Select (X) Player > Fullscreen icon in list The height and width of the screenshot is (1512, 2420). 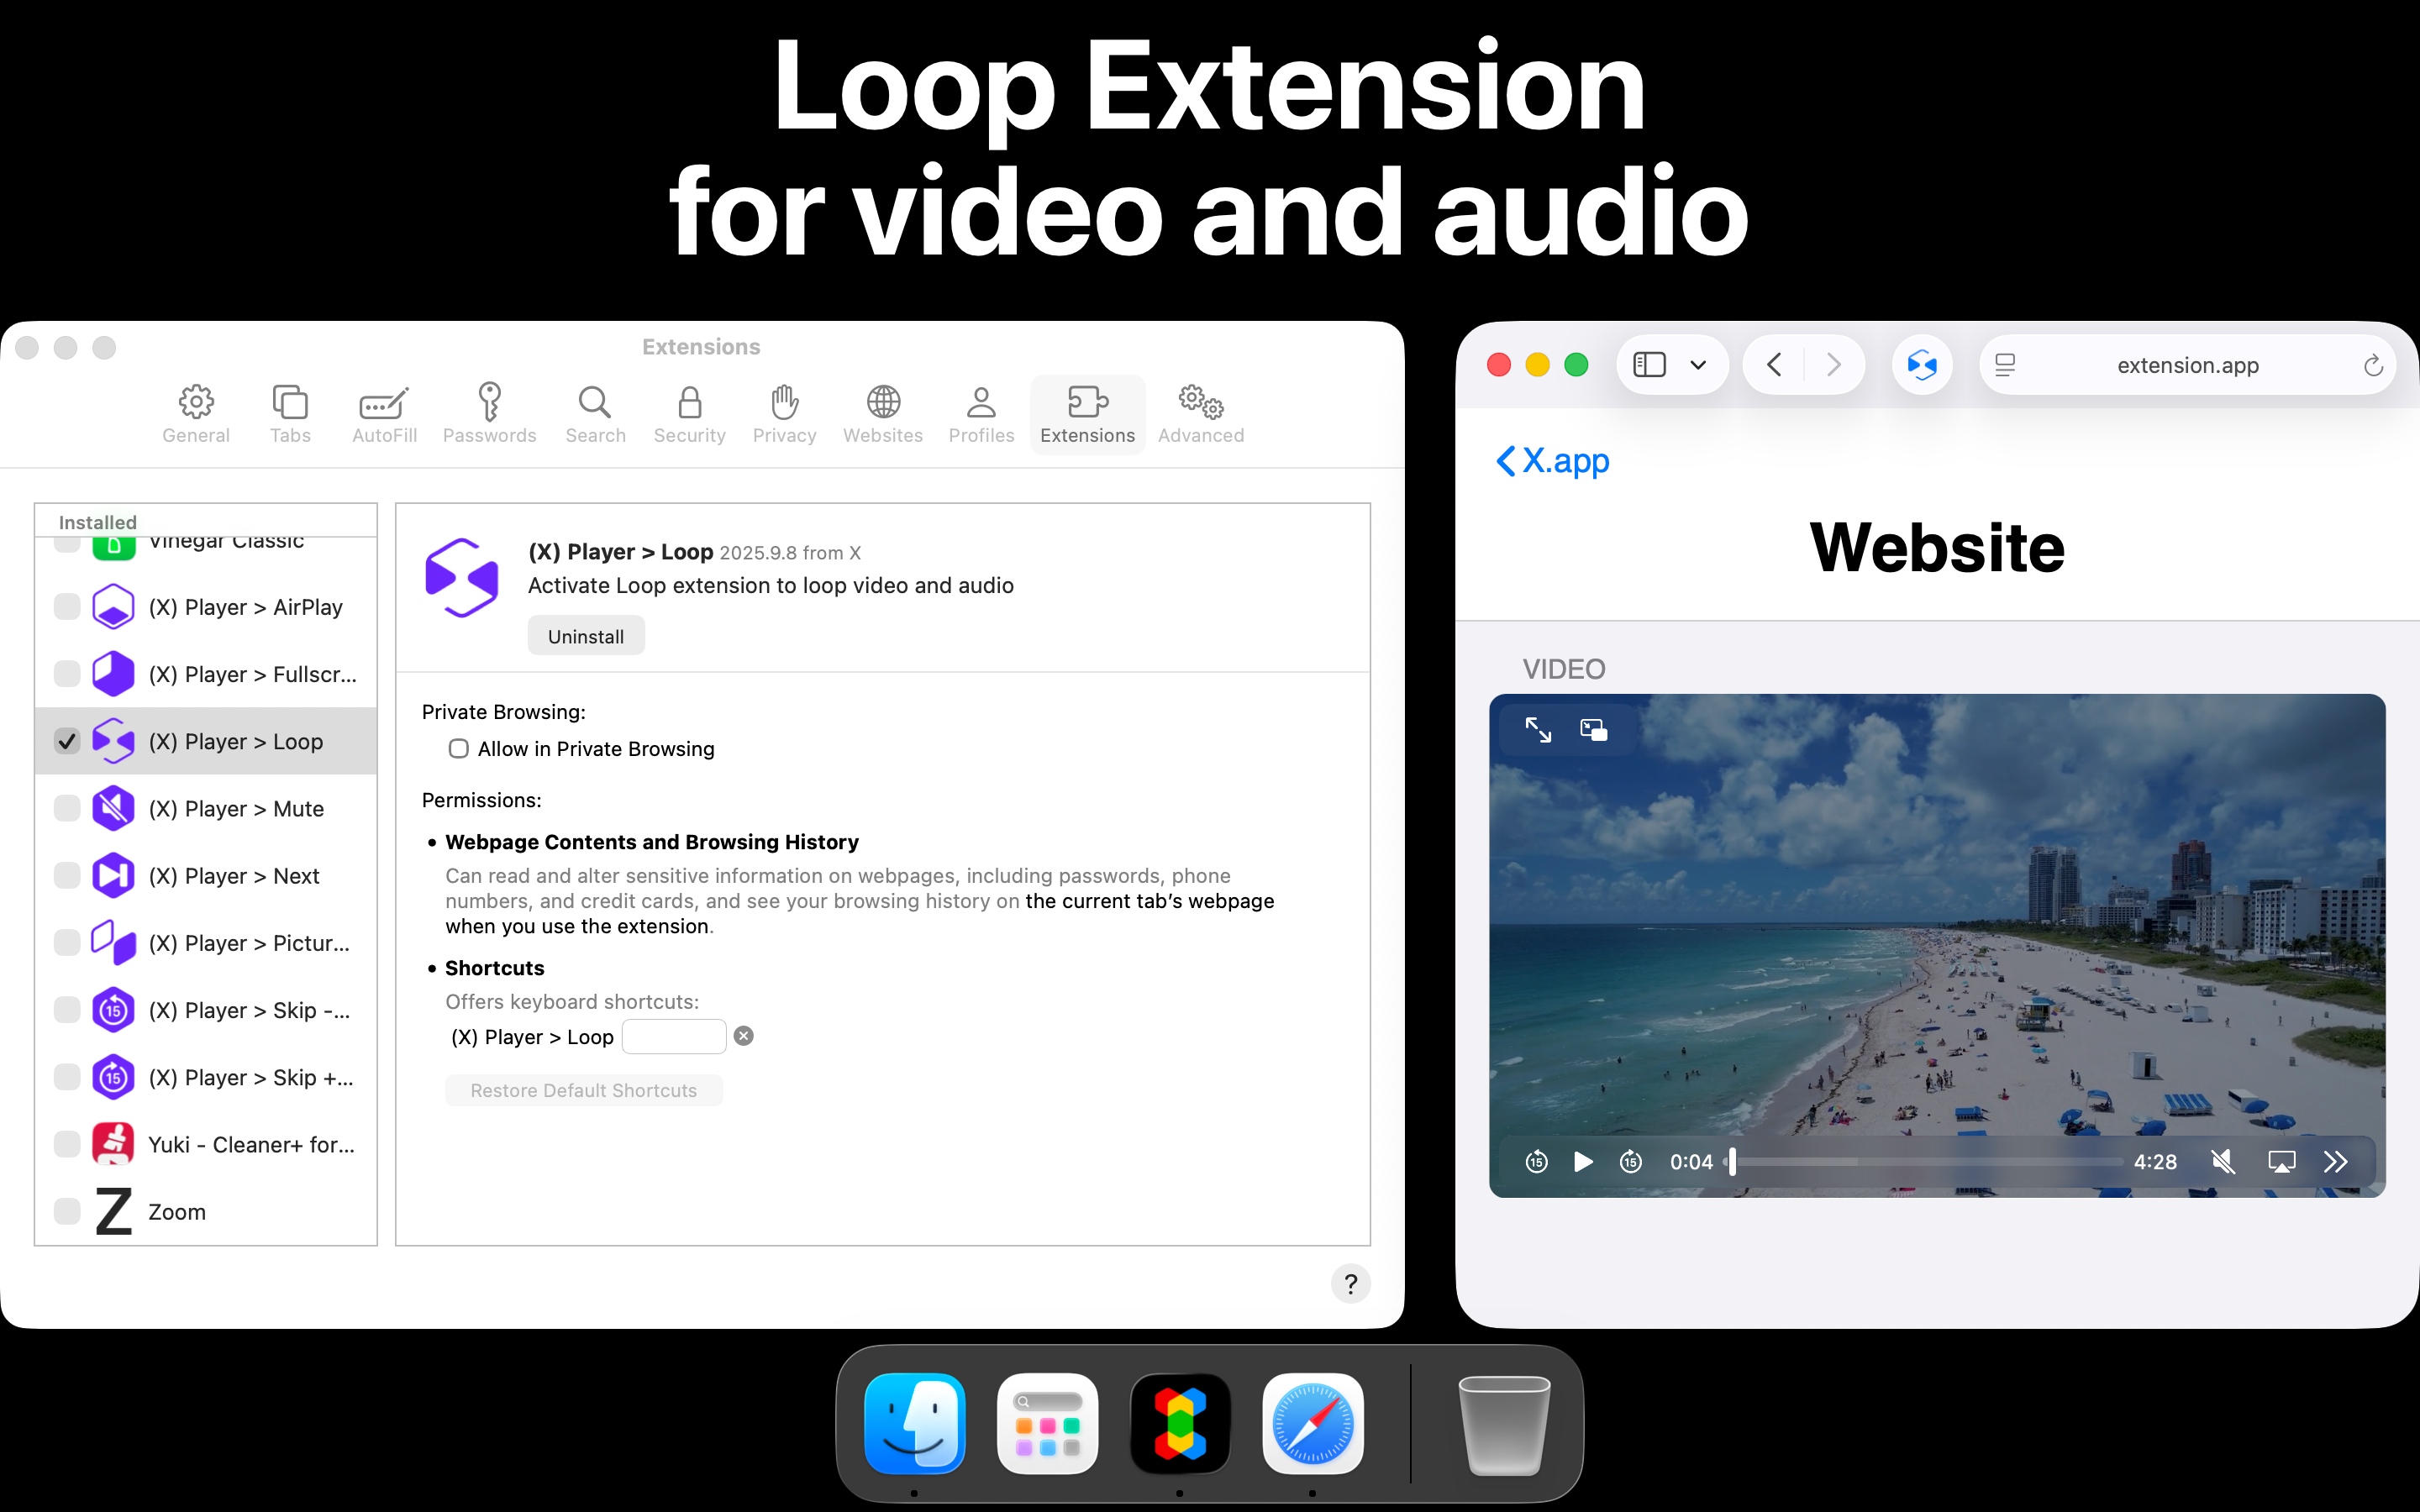[113, 674]
